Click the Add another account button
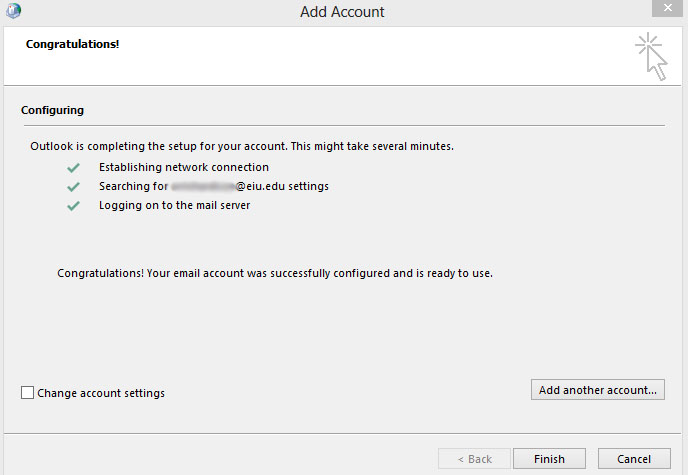The width and height of the screenshot is (688, 475). [597, 390]
